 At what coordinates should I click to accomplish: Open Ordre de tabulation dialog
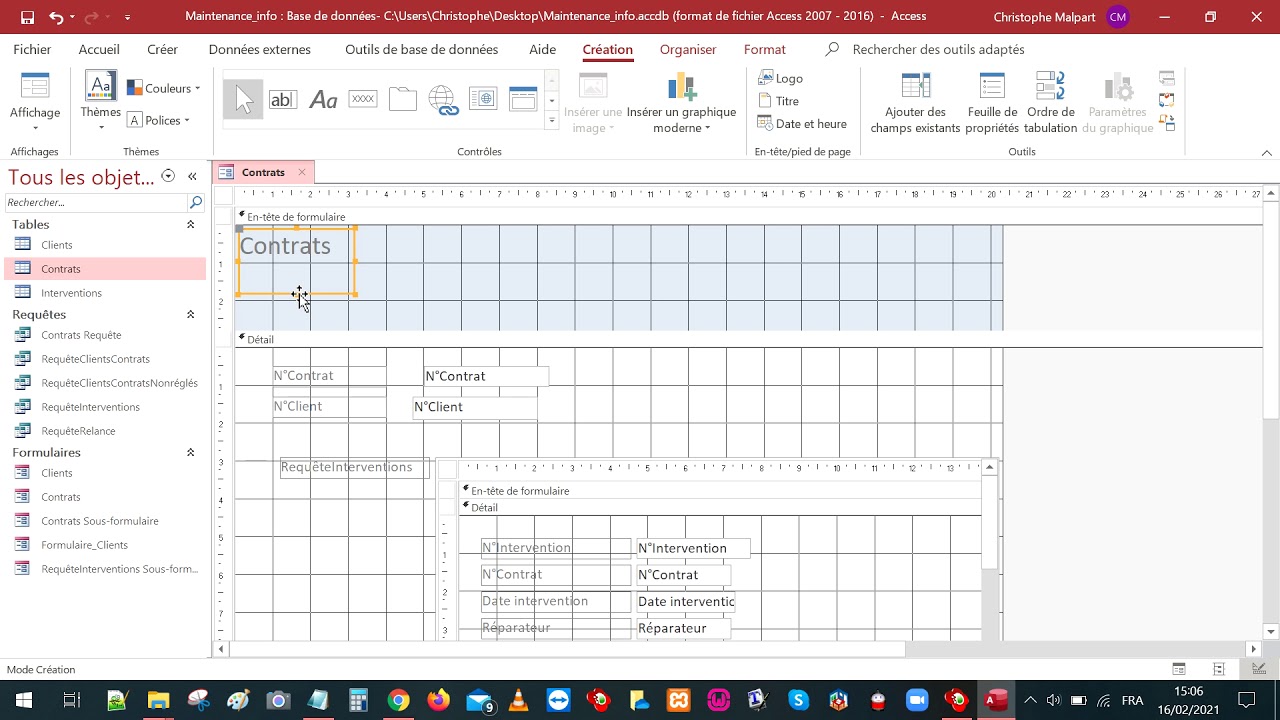(1050, 103)
